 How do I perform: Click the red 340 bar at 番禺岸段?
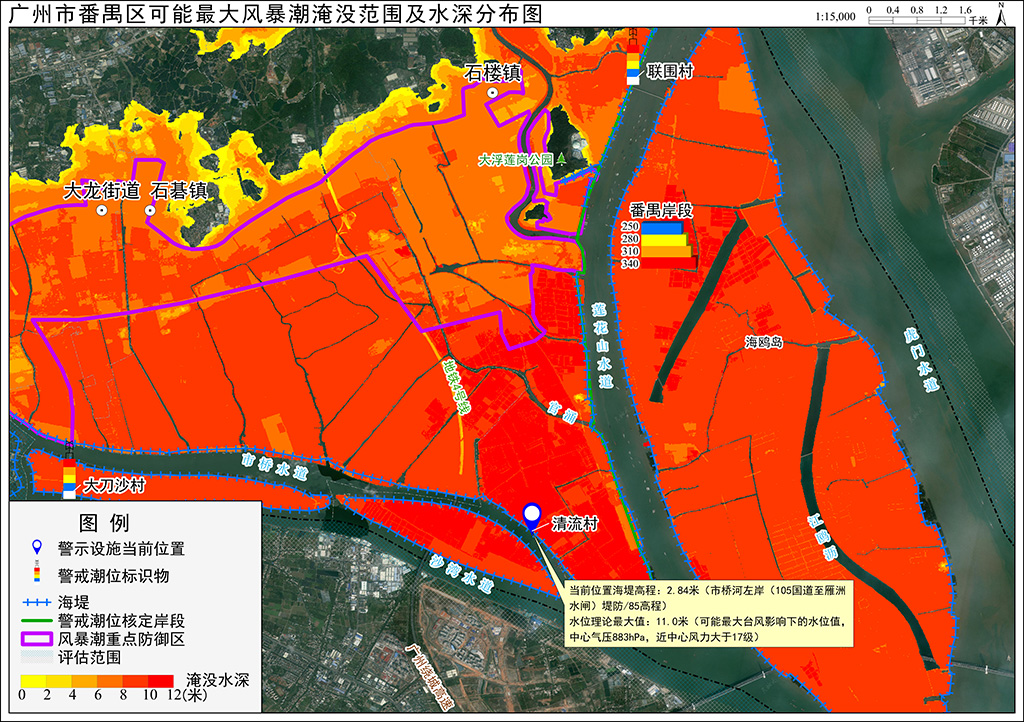point(668,263)
